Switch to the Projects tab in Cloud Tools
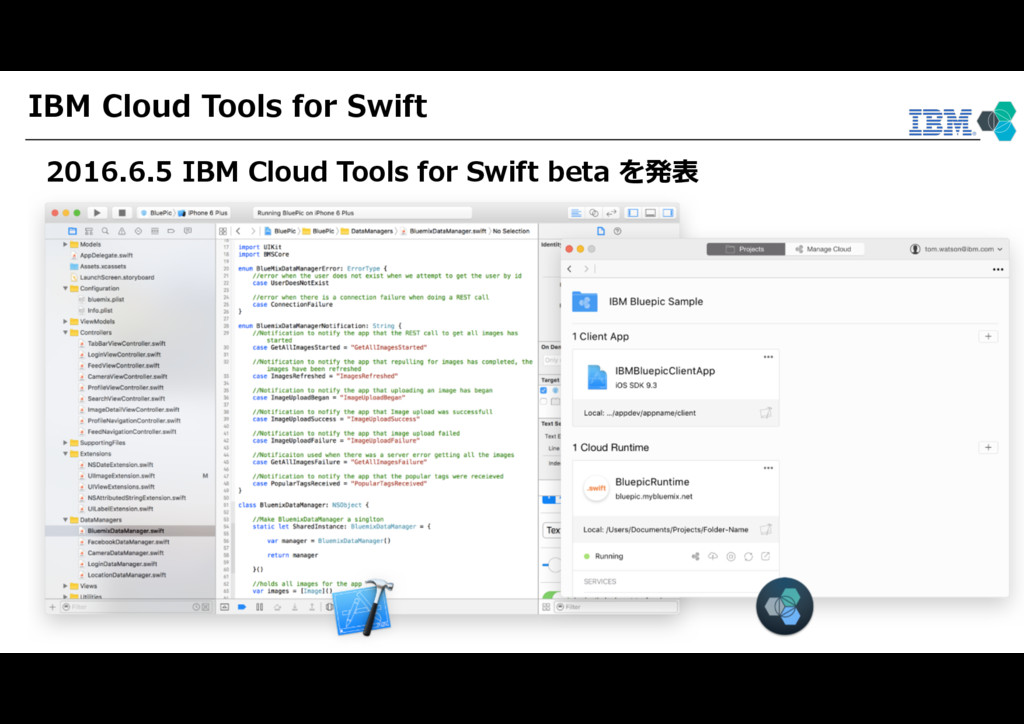This screenshot has width=1024, height=724. (x=745, y=249)
